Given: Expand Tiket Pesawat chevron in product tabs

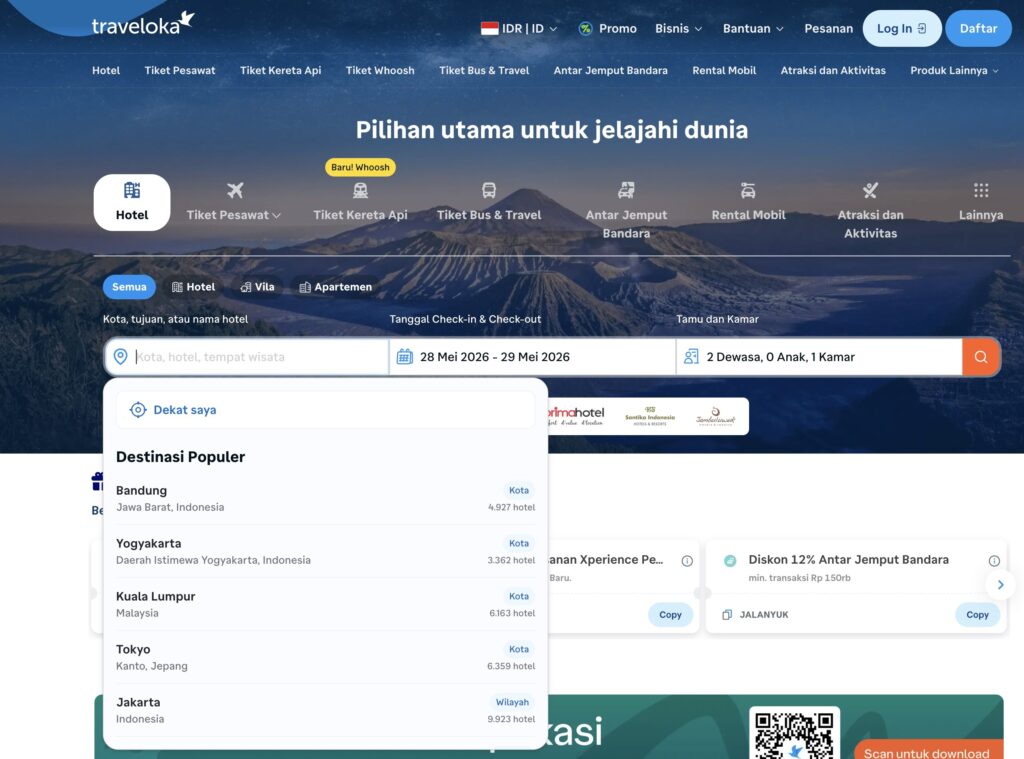Looking at the screenshot, I should (x=276, y=216).
